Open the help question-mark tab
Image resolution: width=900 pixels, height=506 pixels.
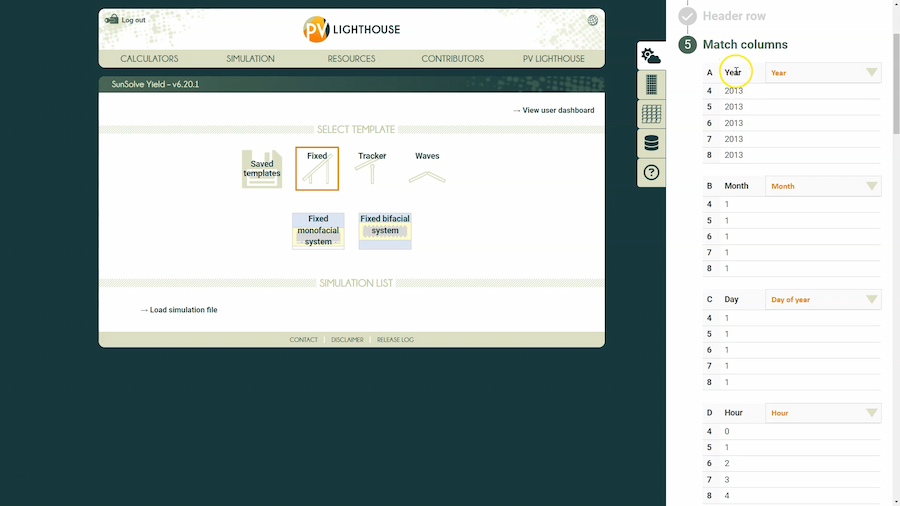(x=651, y=172)
